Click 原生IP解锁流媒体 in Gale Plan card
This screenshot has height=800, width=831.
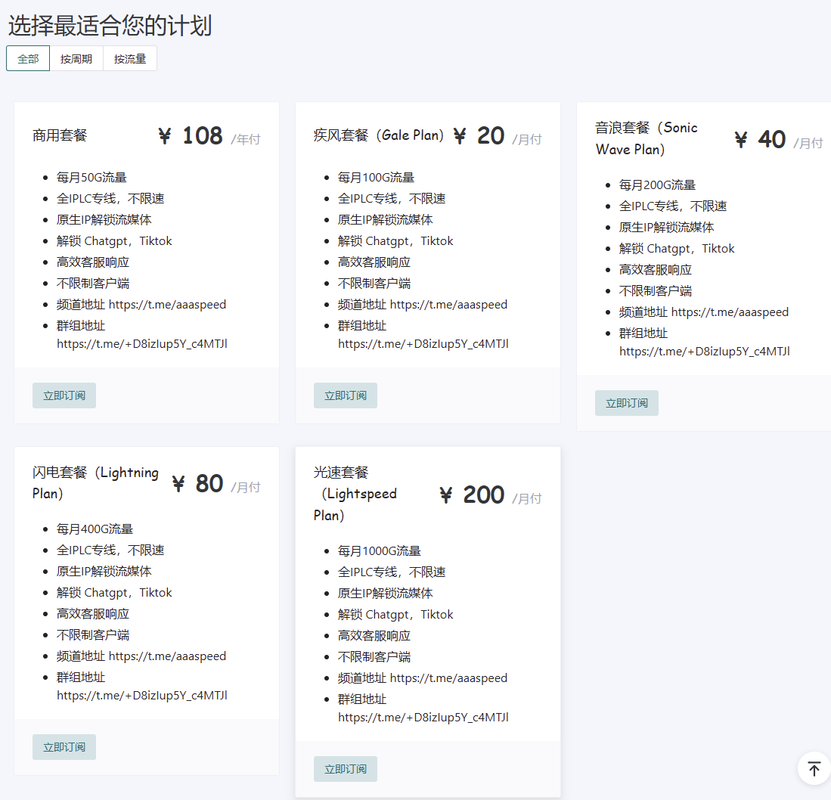pyautogui.click(x=385, y=219)
